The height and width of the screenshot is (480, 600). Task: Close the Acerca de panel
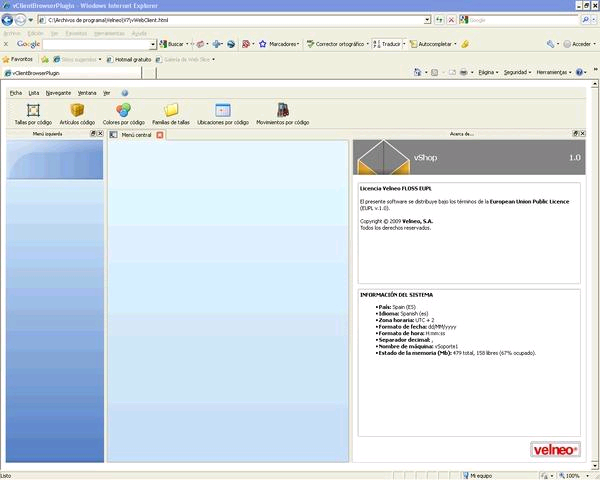(x=582, y=133)
